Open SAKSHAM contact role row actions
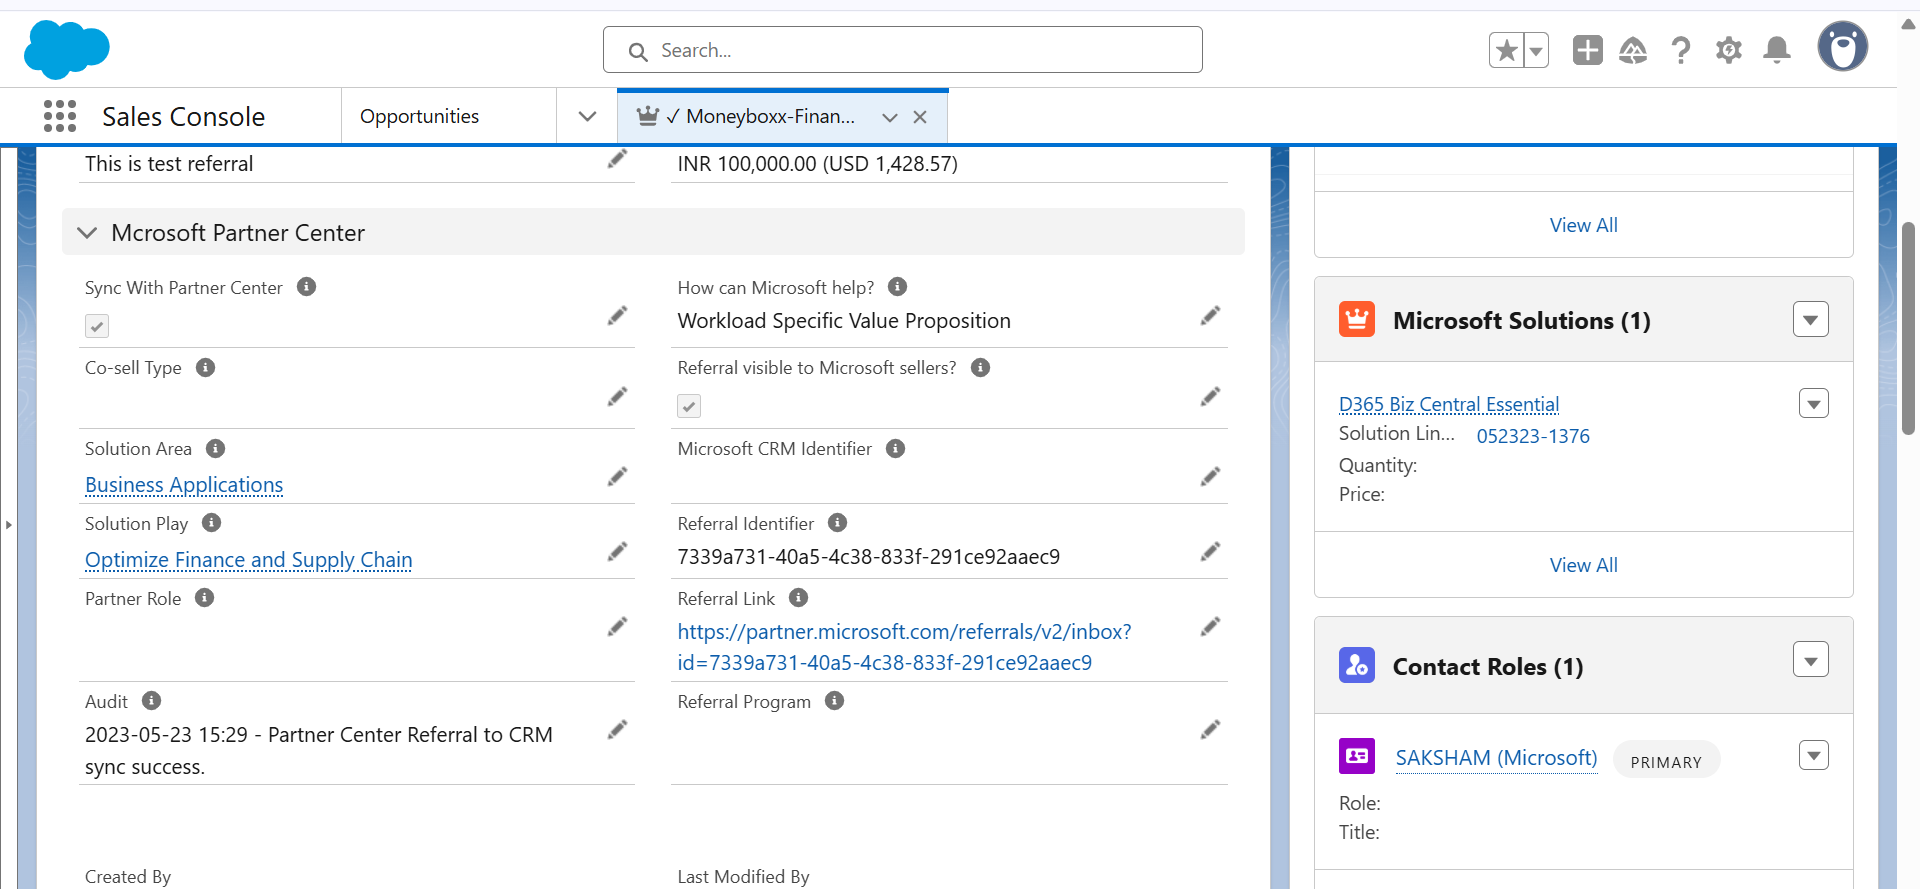This screenshot has height=889, width=1920. [x=1814, y=756]
